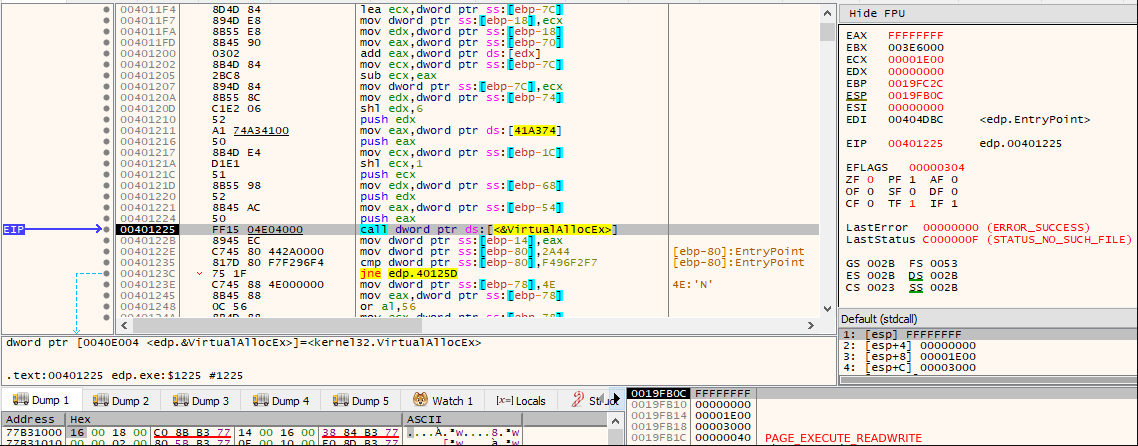Follow the jne edp.40125D instruction
This screenshot has height=446, width=1138.
pos(403,273)
